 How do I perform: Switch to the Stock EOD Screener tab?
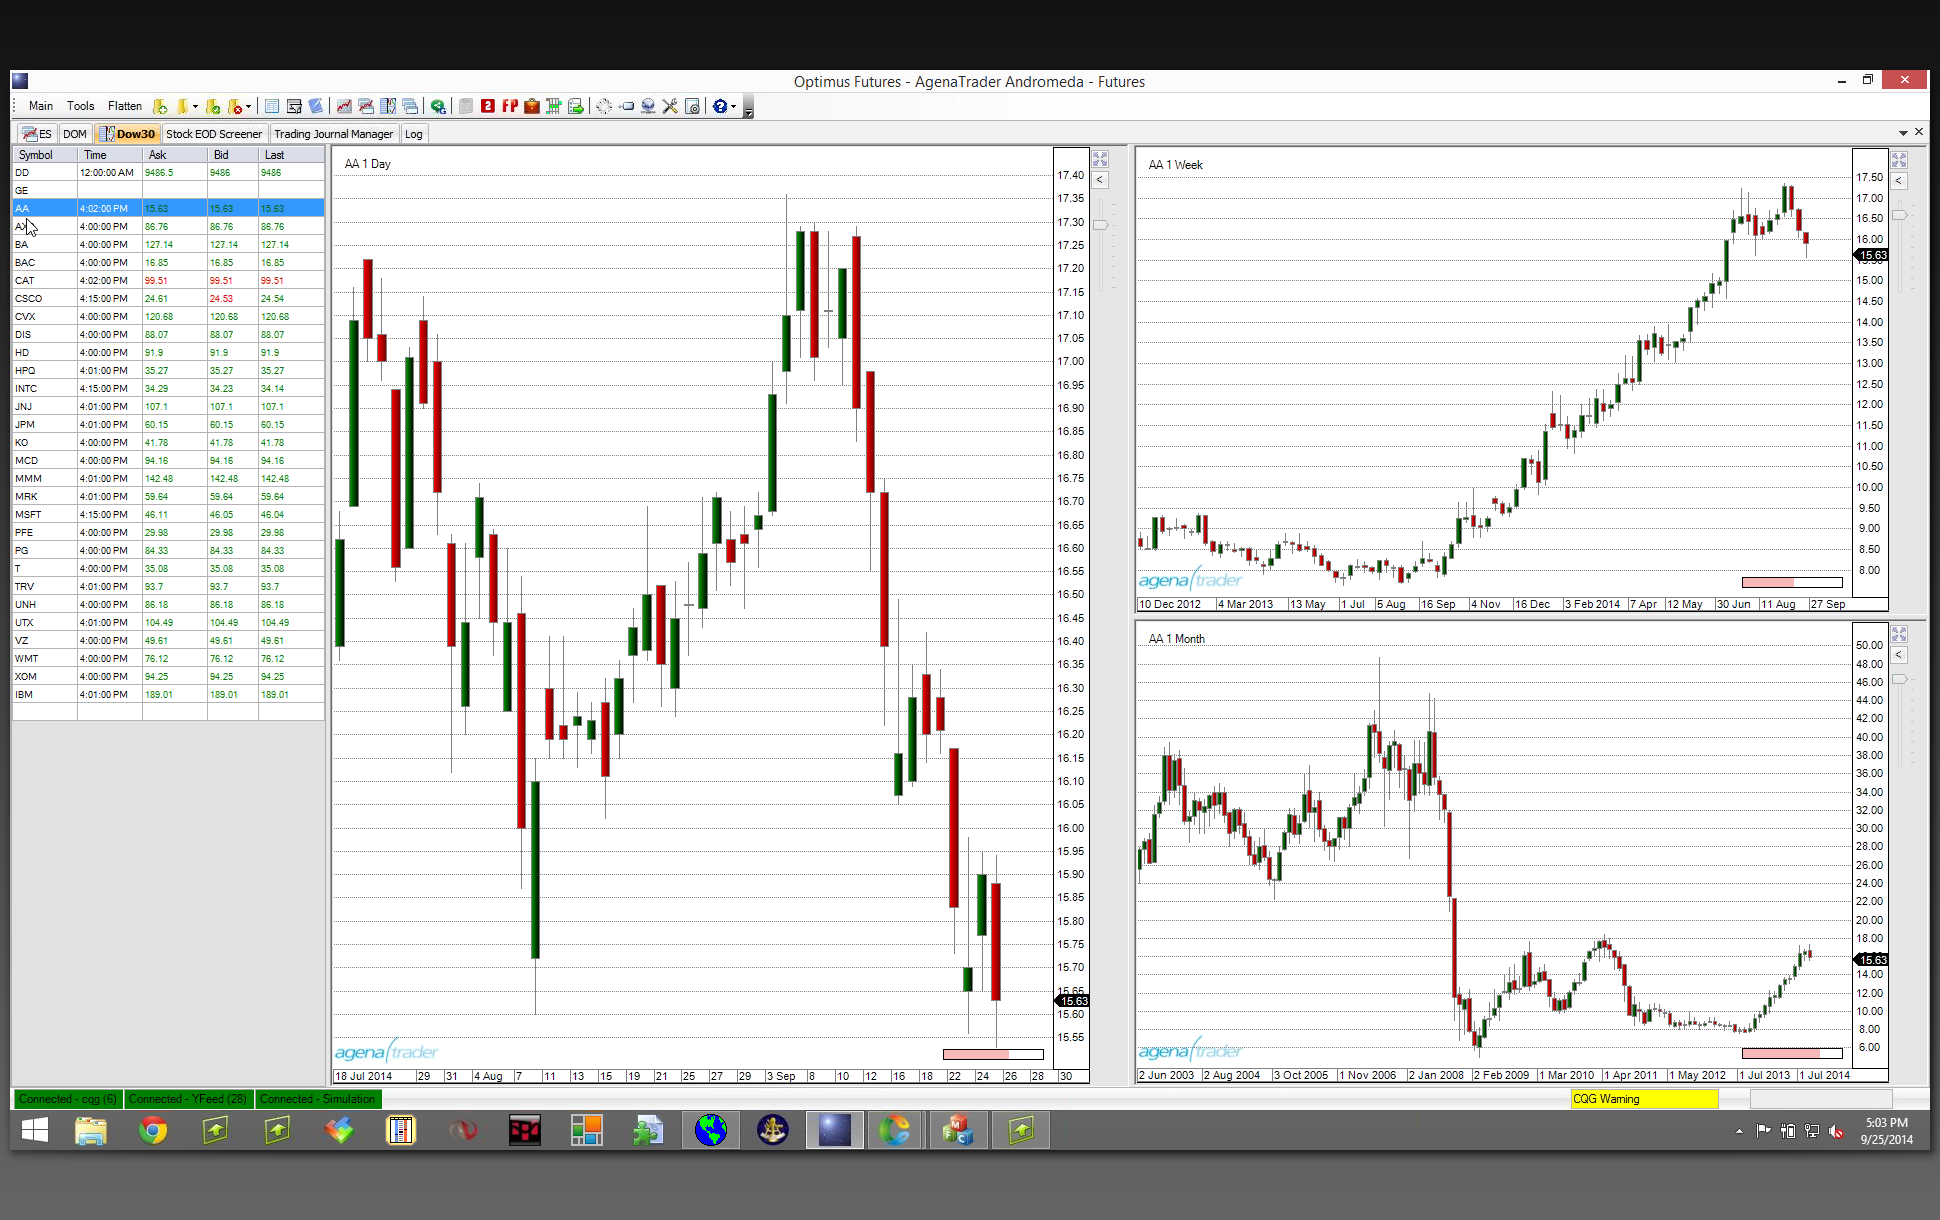click(x=214, y=134)
